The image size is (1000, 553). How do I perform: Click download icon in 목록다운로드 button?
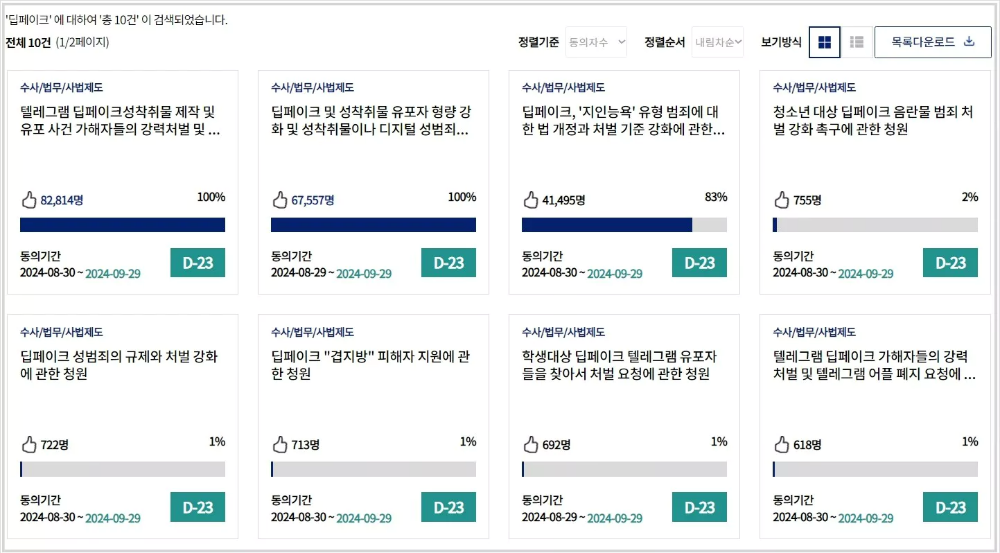pos(969,41)
